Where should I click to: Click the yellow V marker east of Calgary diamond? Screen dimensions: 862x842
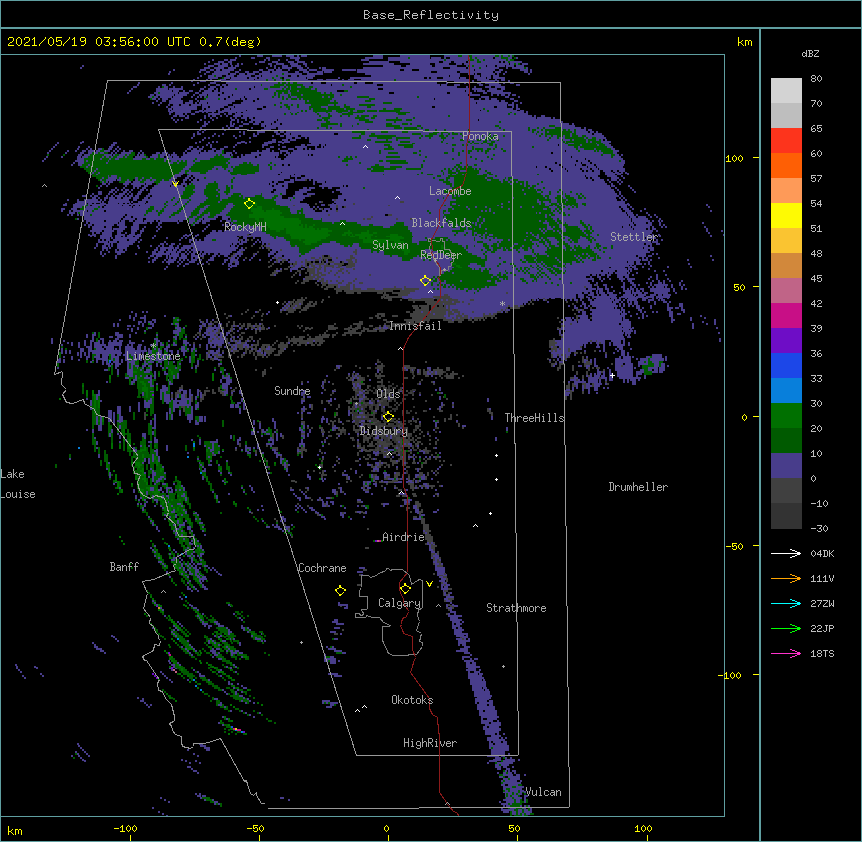[429, 584]
